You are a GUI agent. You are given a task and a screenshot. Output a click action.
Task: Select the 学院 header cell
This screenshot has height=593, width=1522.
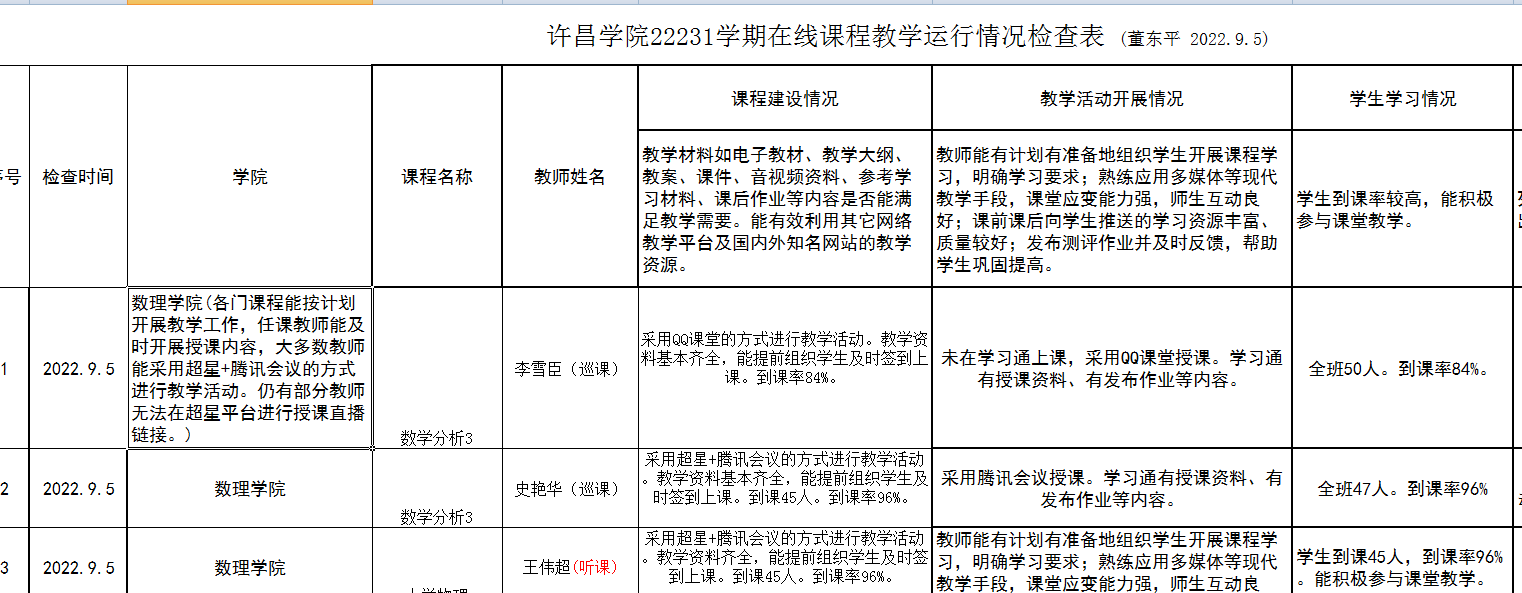pos(250,177)
